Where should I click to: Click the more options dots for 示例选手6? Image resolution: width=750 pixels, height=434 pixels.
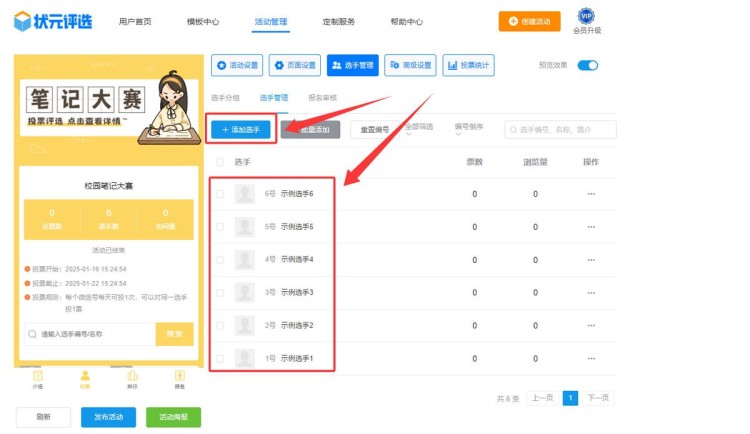[591, 194]
